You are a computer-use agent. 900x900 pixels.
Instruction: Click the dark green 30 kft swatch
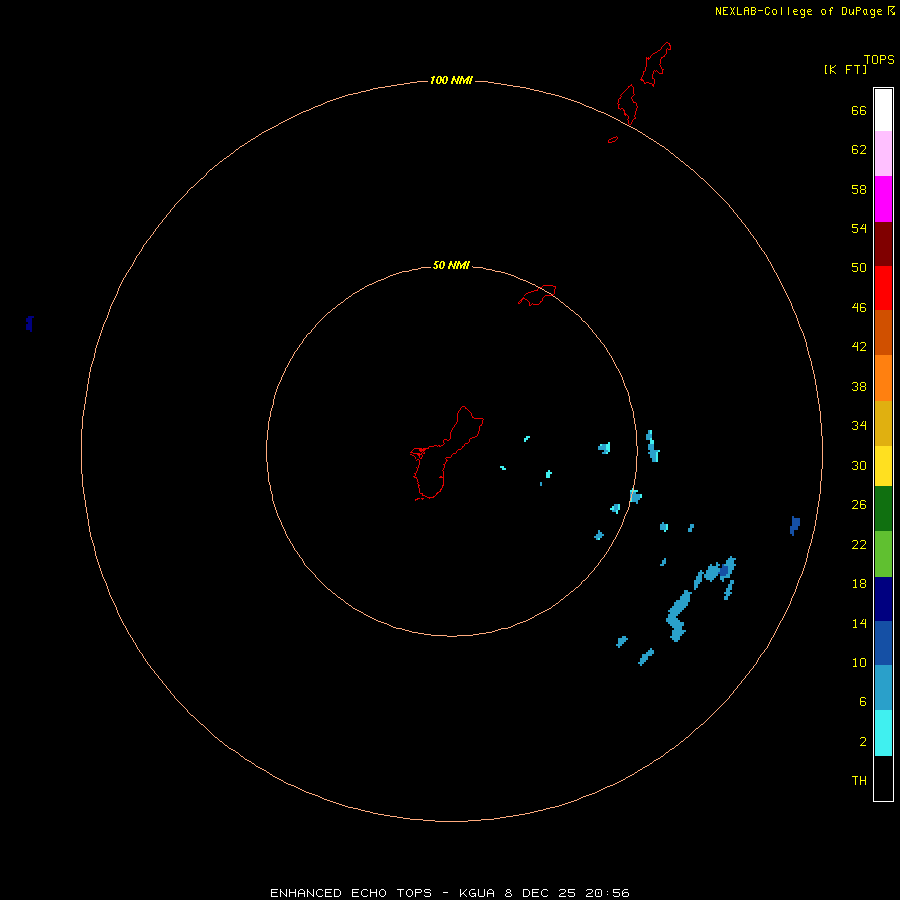883,509
